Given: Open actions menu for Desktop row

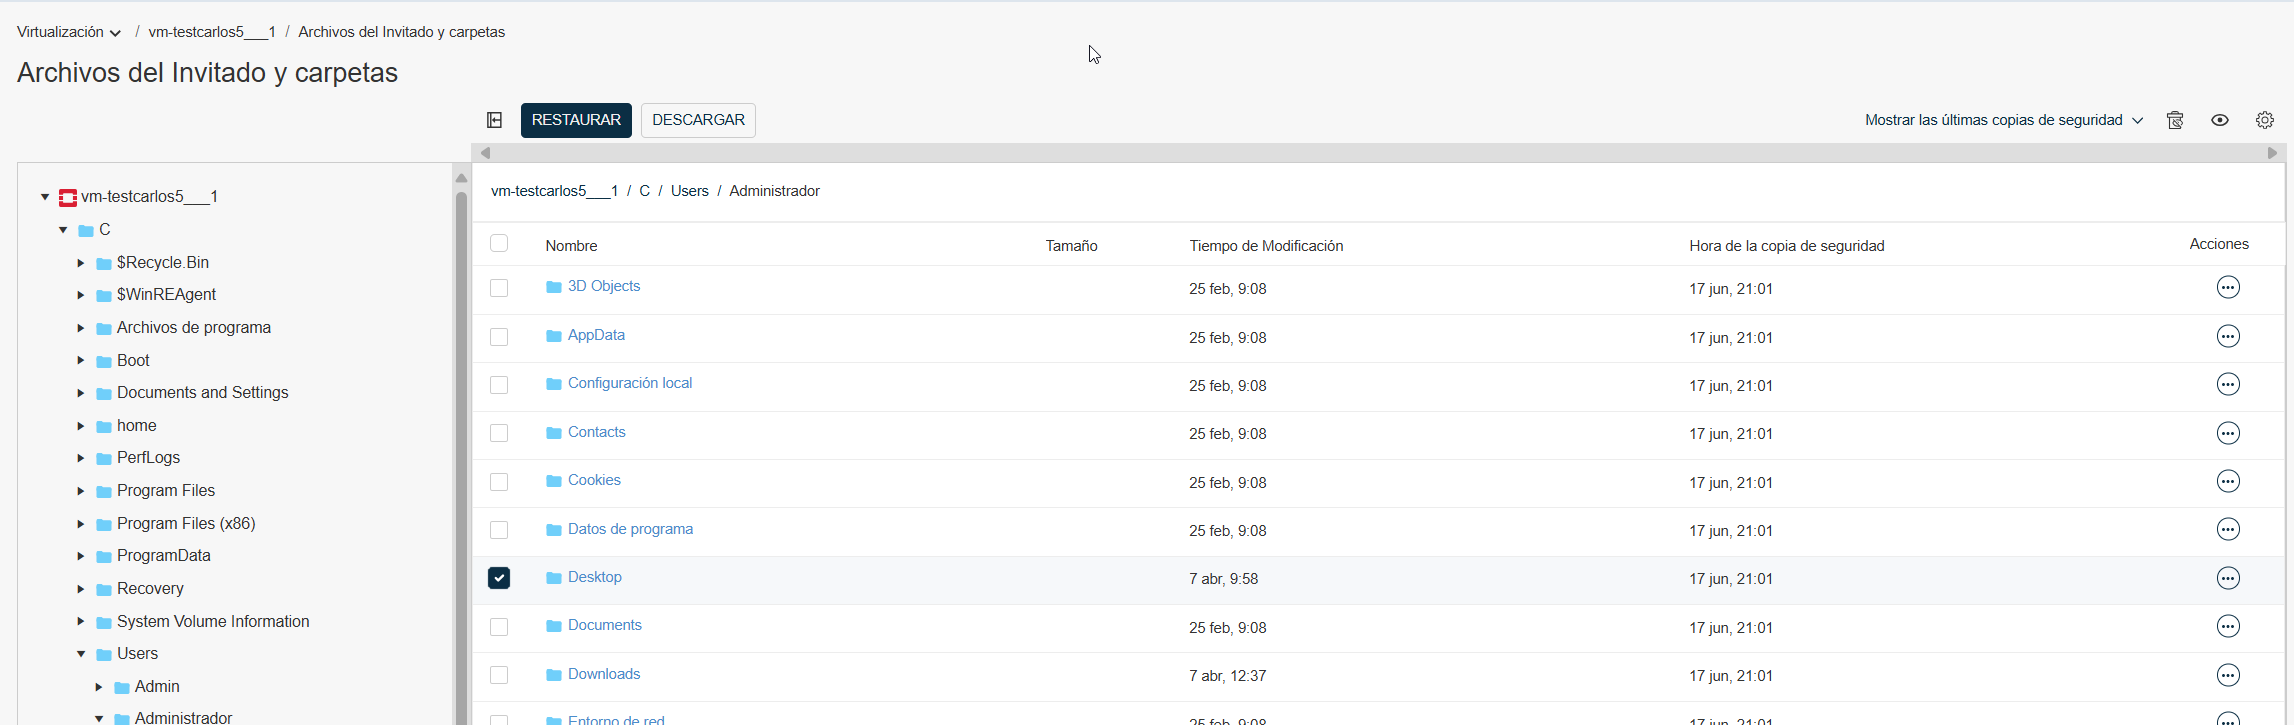Looking at the screenshot, I should (2228, 578).
